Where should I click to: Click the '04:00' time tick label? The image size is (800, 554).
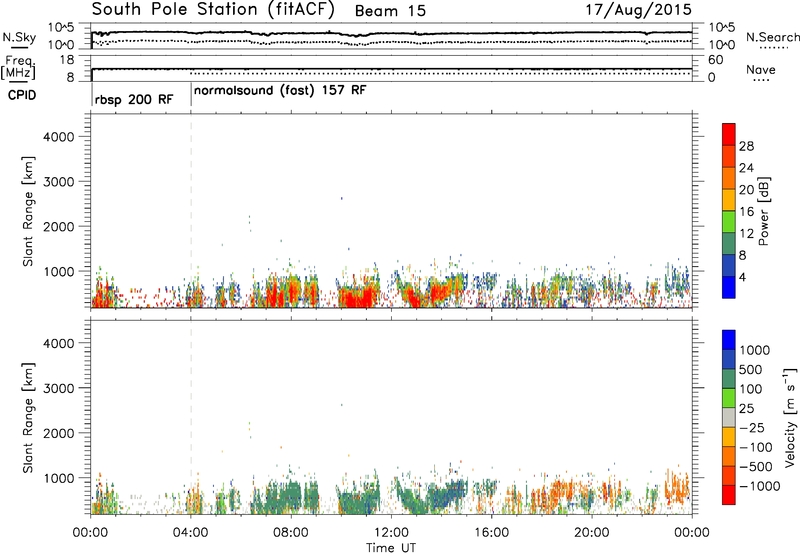pyautogui.click(x=190, y=533)
